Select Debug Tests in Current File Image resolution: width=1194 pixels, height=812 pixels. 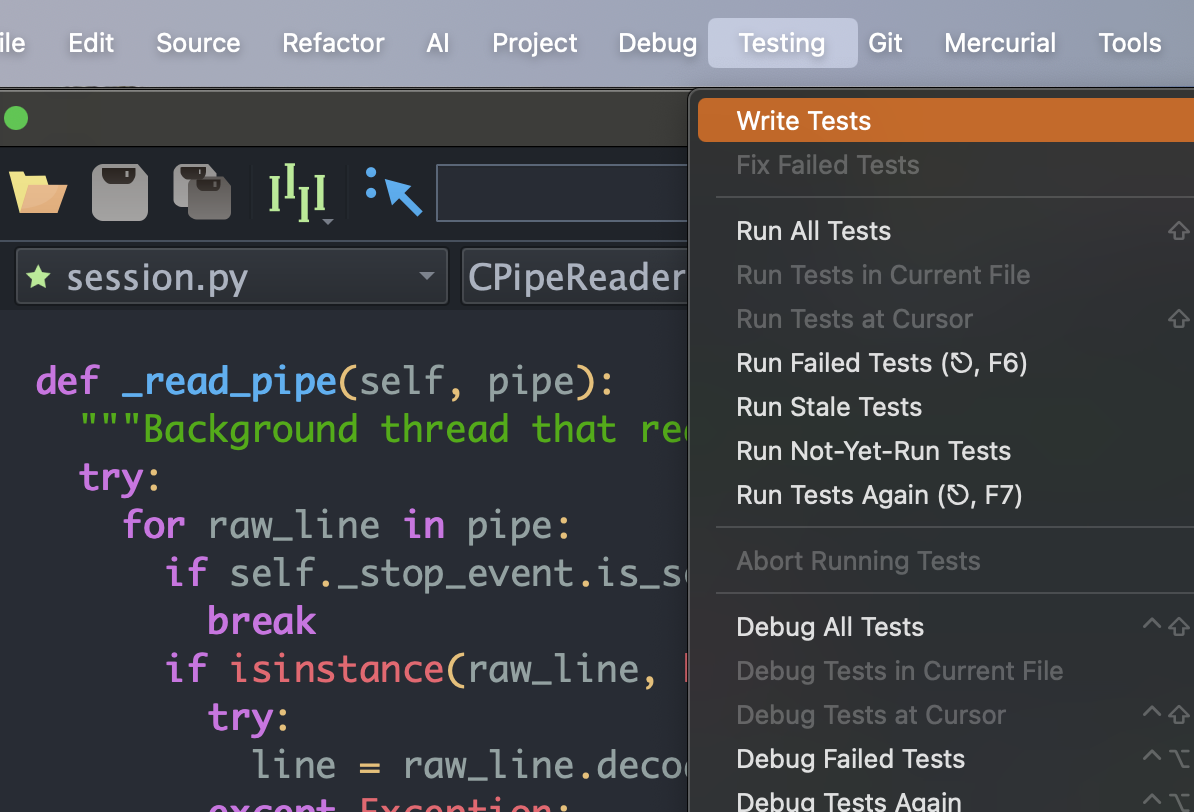point(946,671)
